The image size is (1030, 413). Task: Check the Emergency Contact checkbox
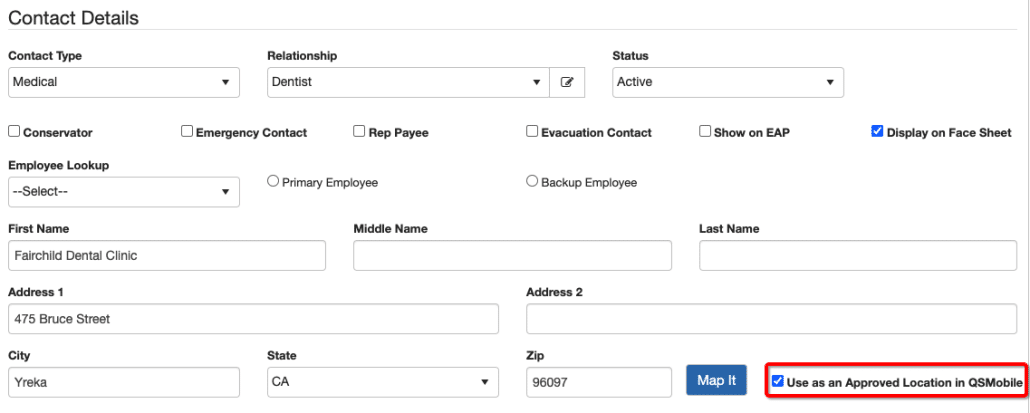pos(187,132)
